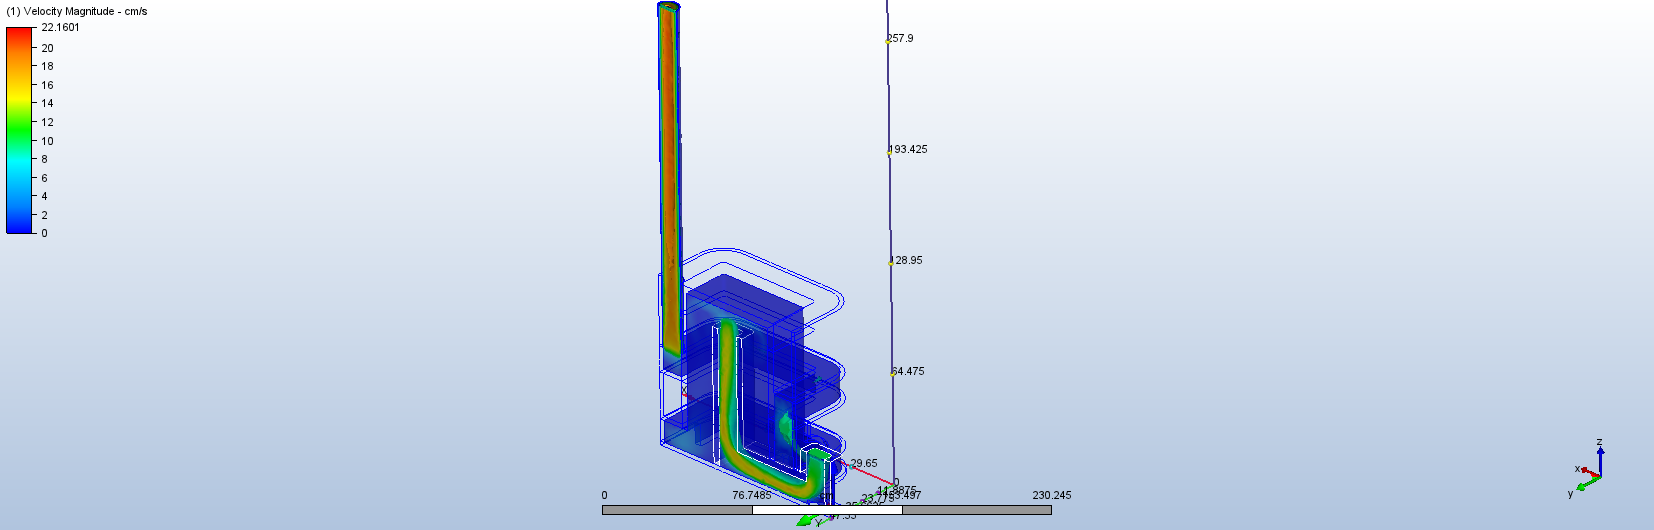Image resolution: width=1654 pixels, height=530 pixels.
Task: Click the scale bar label 230.245
Action: point(1052,495)
